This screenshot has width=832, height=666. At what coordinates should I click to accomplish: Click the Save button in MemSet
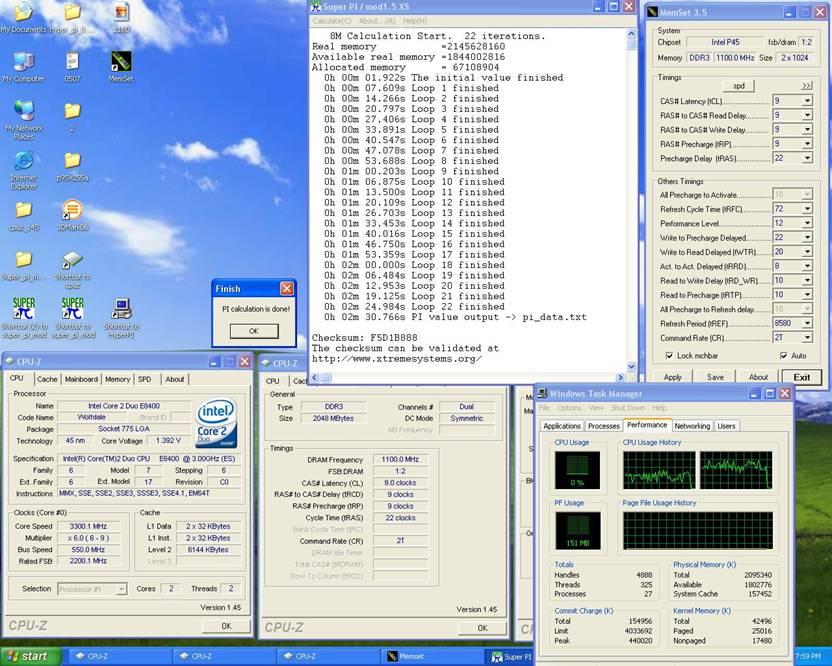715,377
